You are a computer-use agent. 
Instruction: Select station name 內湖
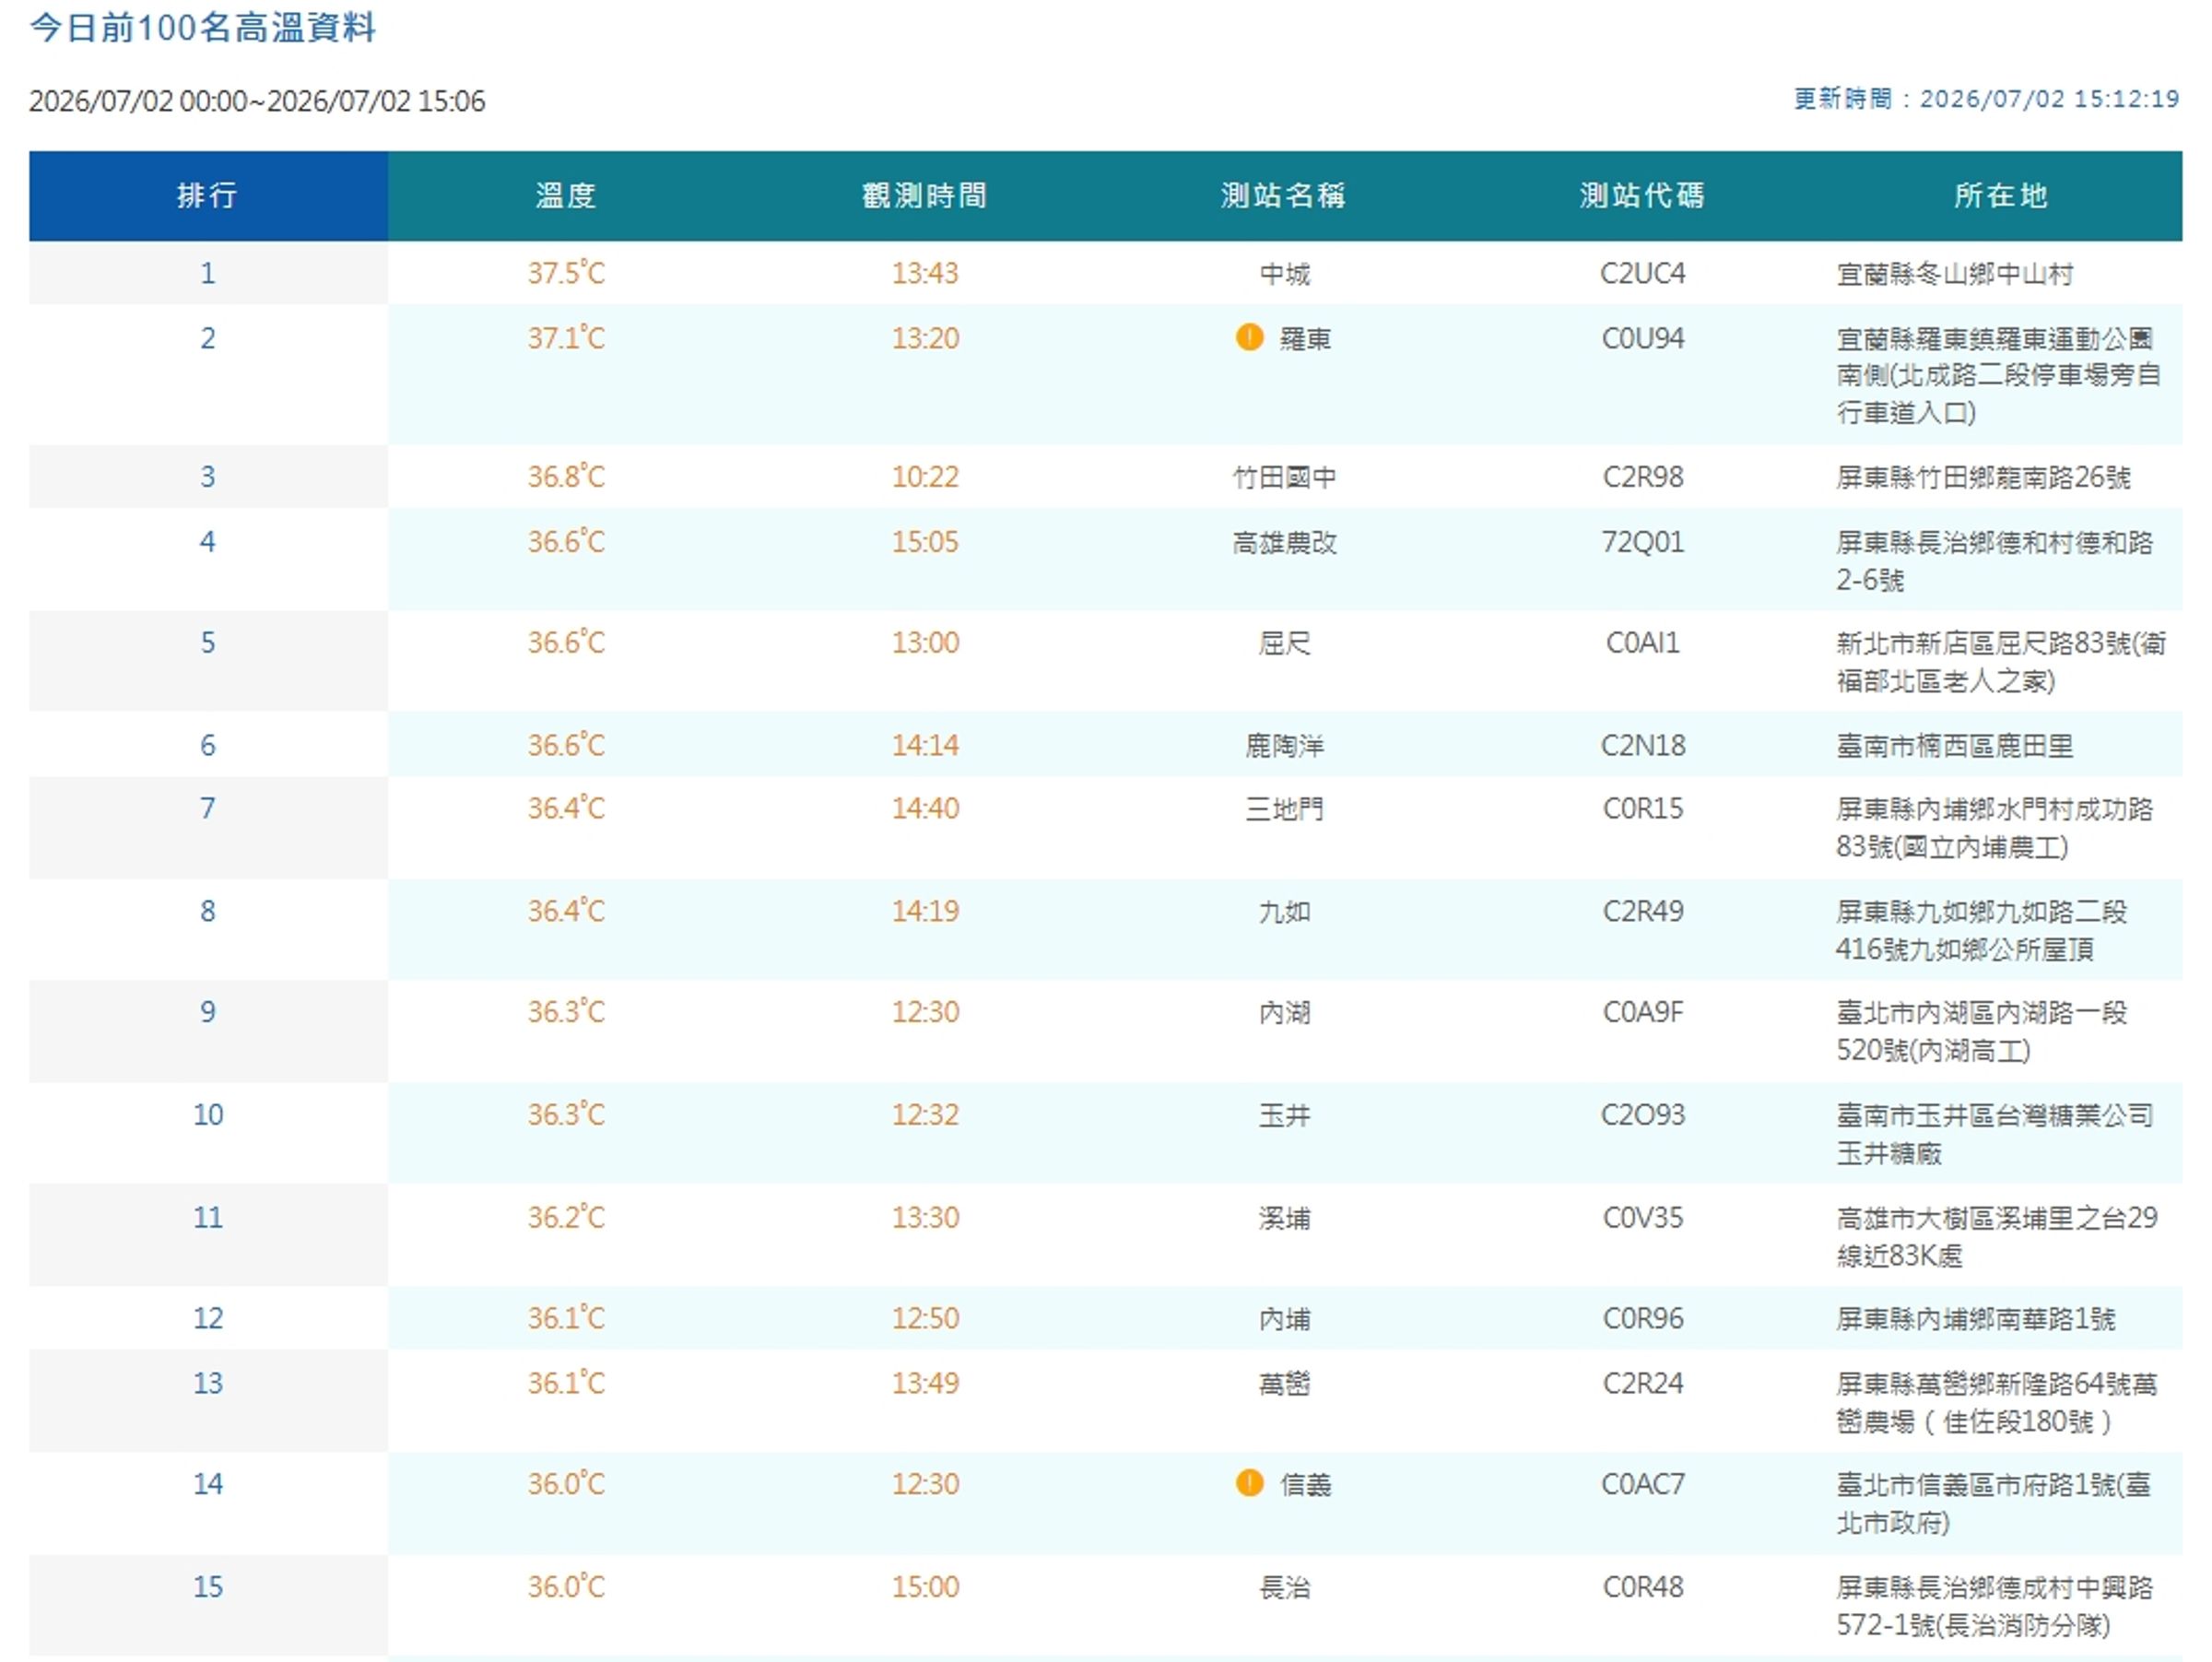point(1284,1012)
